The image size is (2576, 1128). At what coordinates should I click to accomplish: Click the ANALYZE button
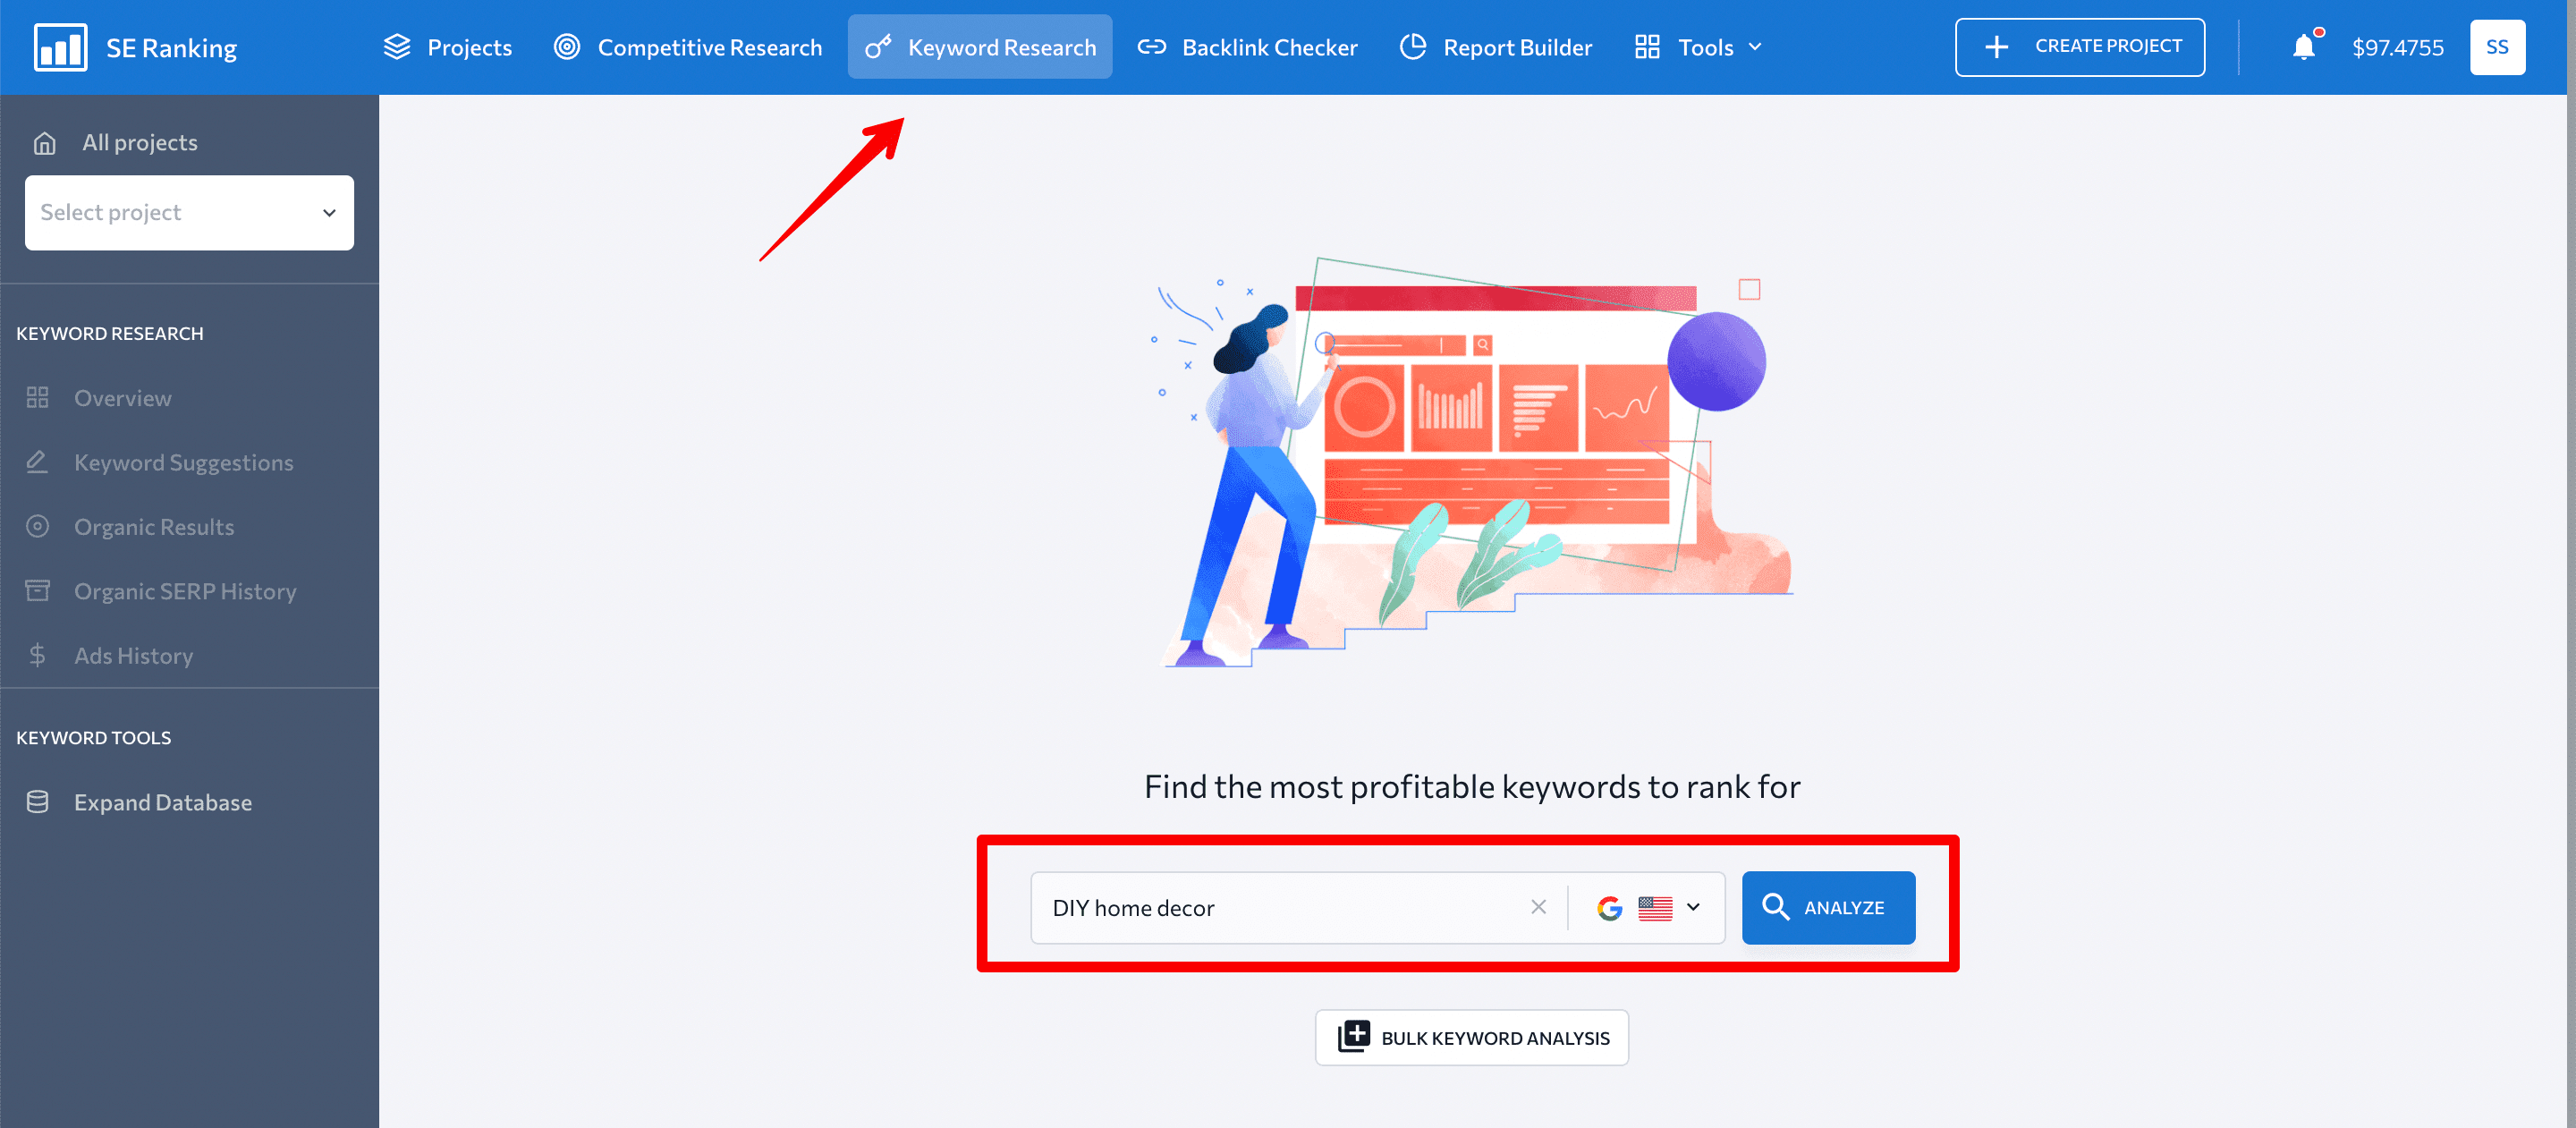pyautogui.click(x=1828, y=906)
